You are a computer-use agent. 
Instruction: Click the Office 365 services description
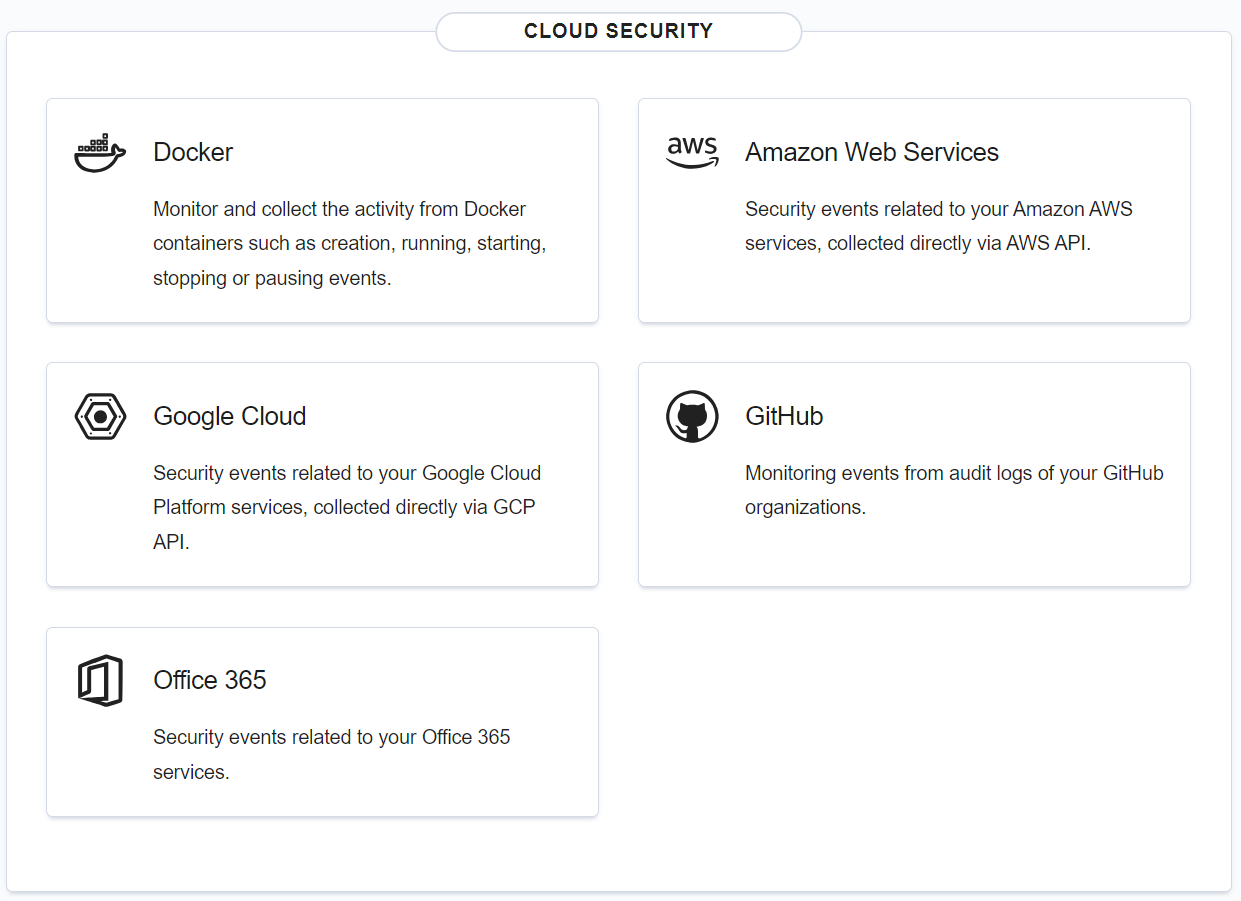click(331, 754)
